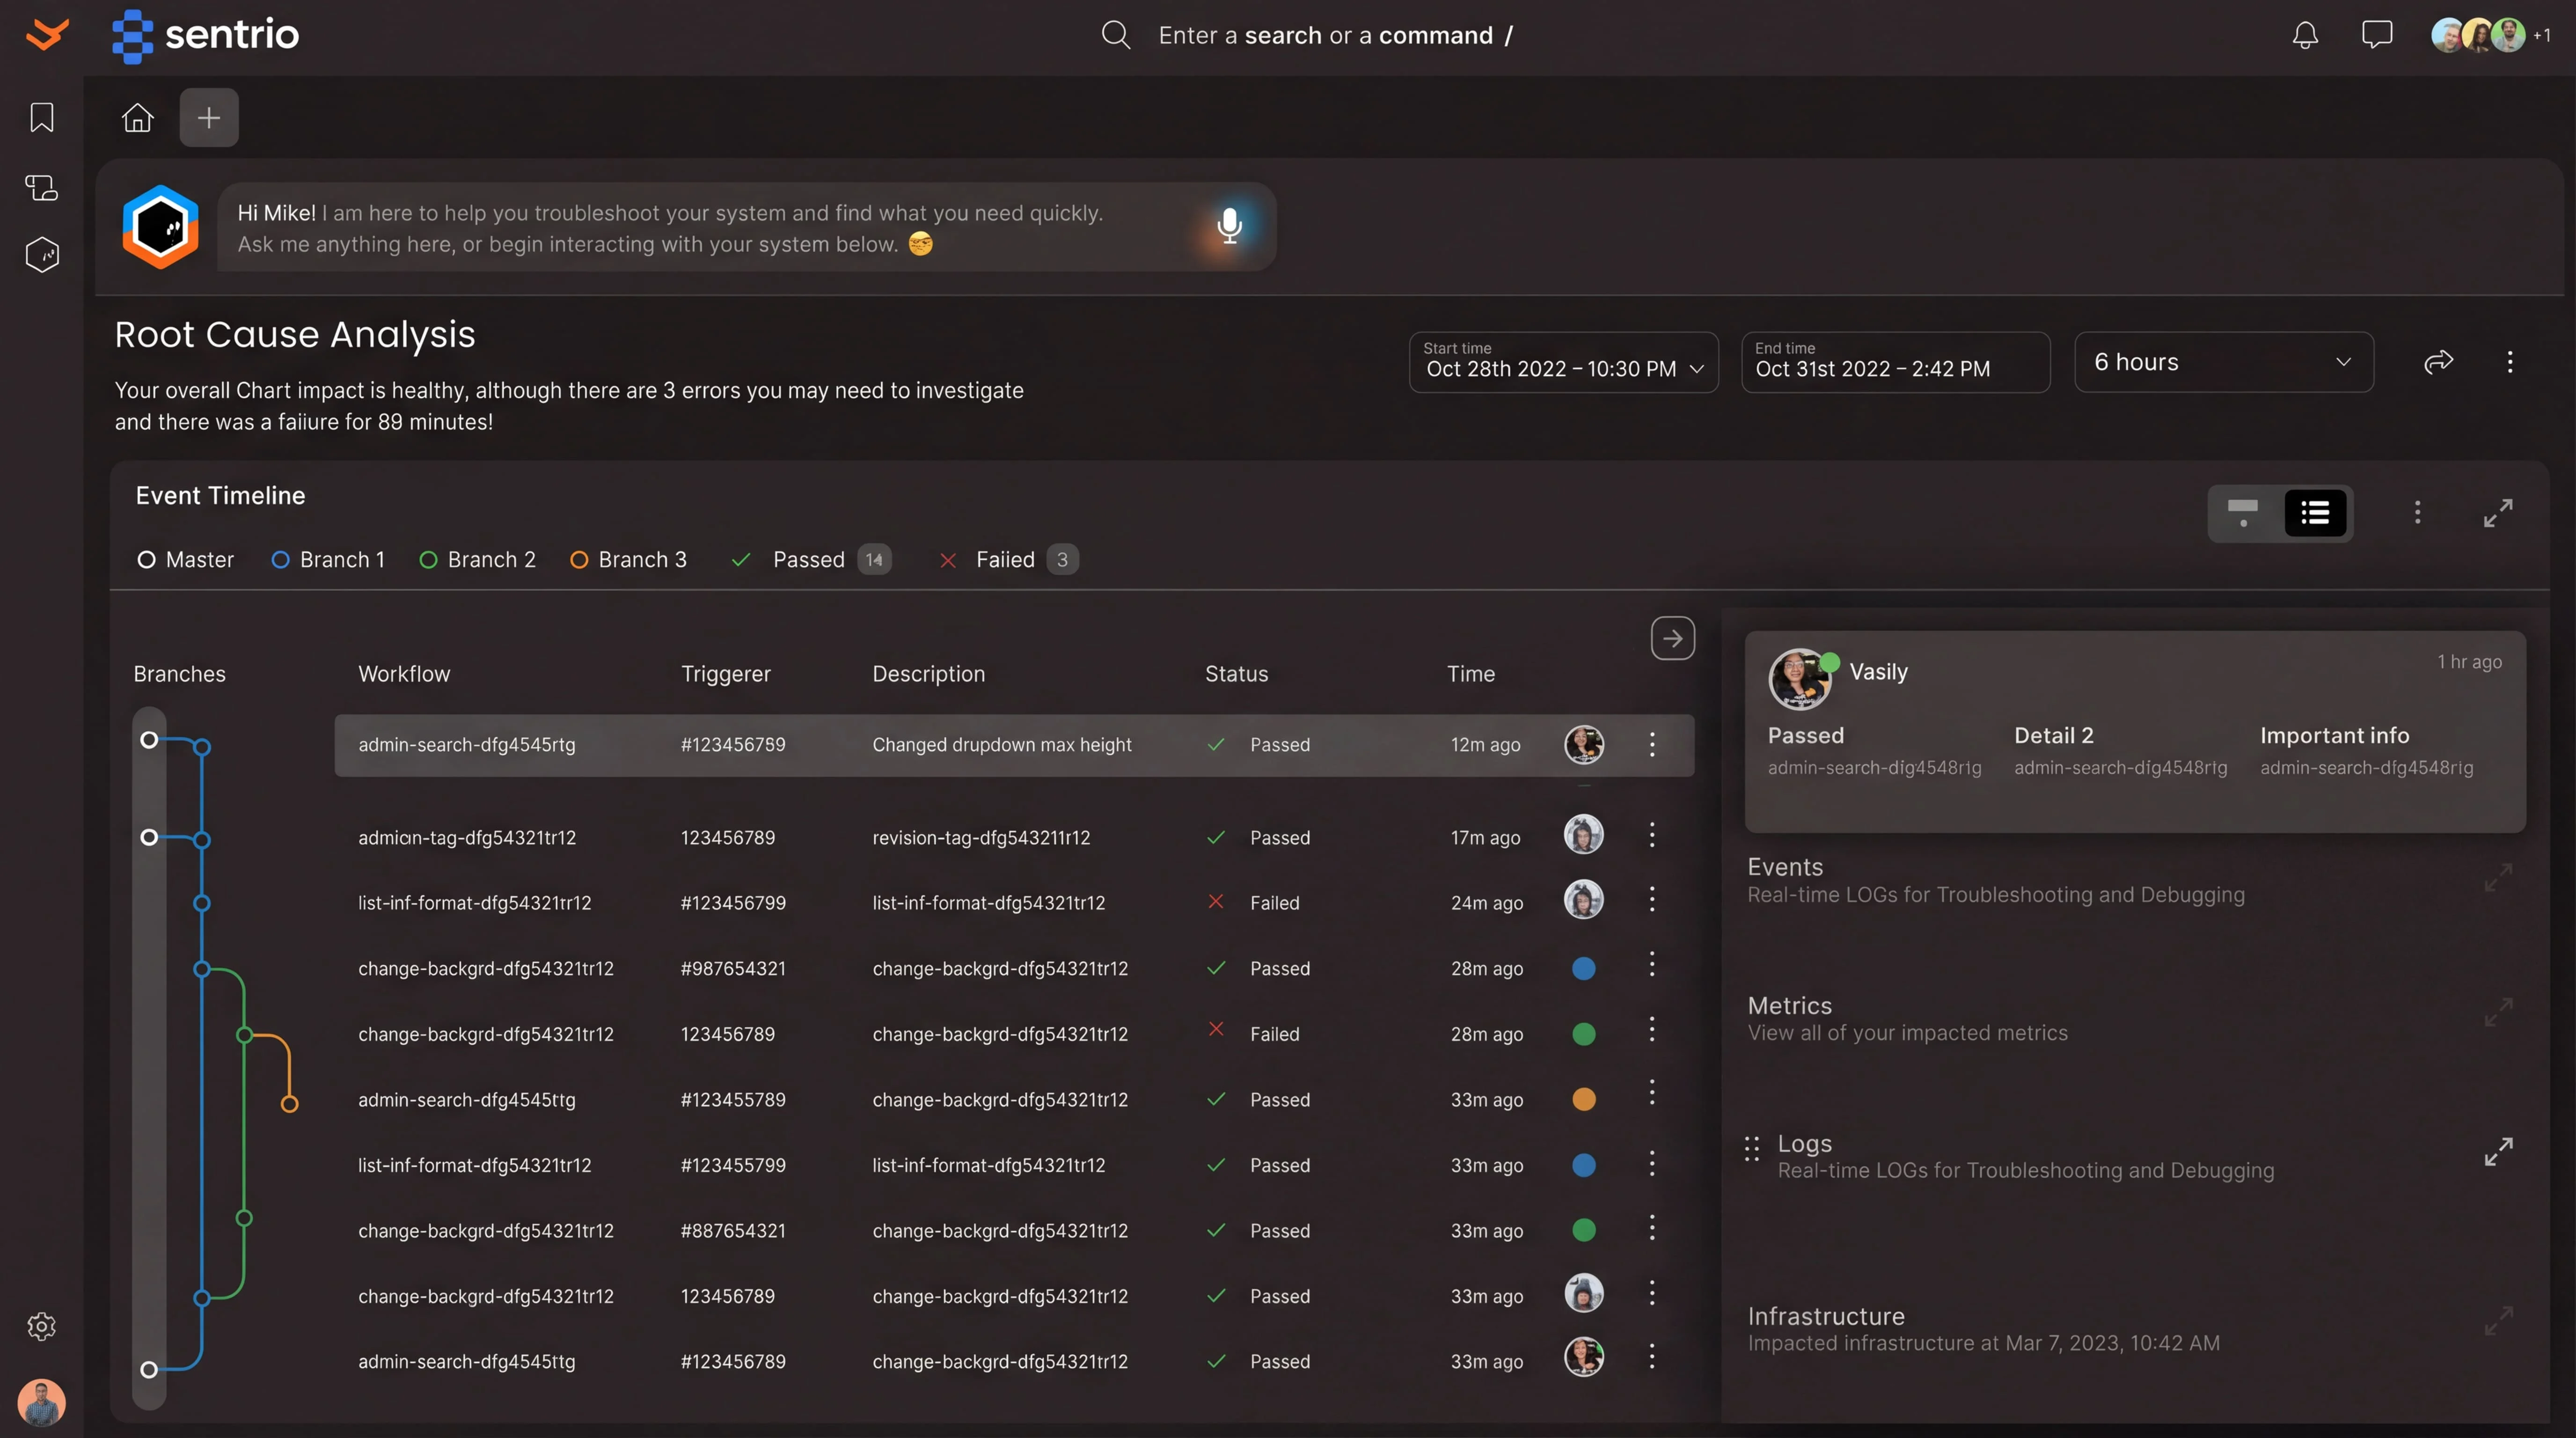The width and height of the screenshot is (2576, 1438).
Task: Expand the Infrastructure section
Action: [x=2498, y=1321]
